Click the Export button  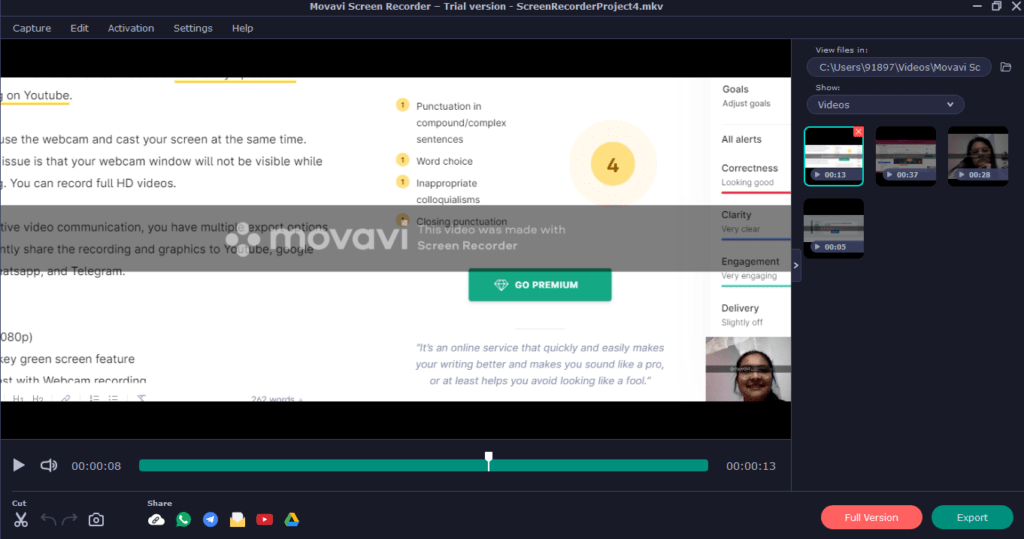tap(972, 517)
